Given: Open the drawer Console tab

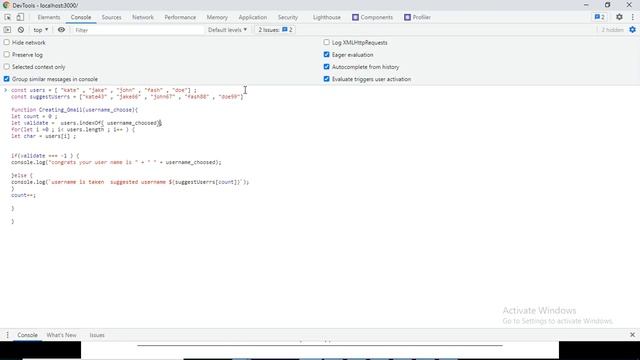Looking at the screenshot, I should 27,335.
